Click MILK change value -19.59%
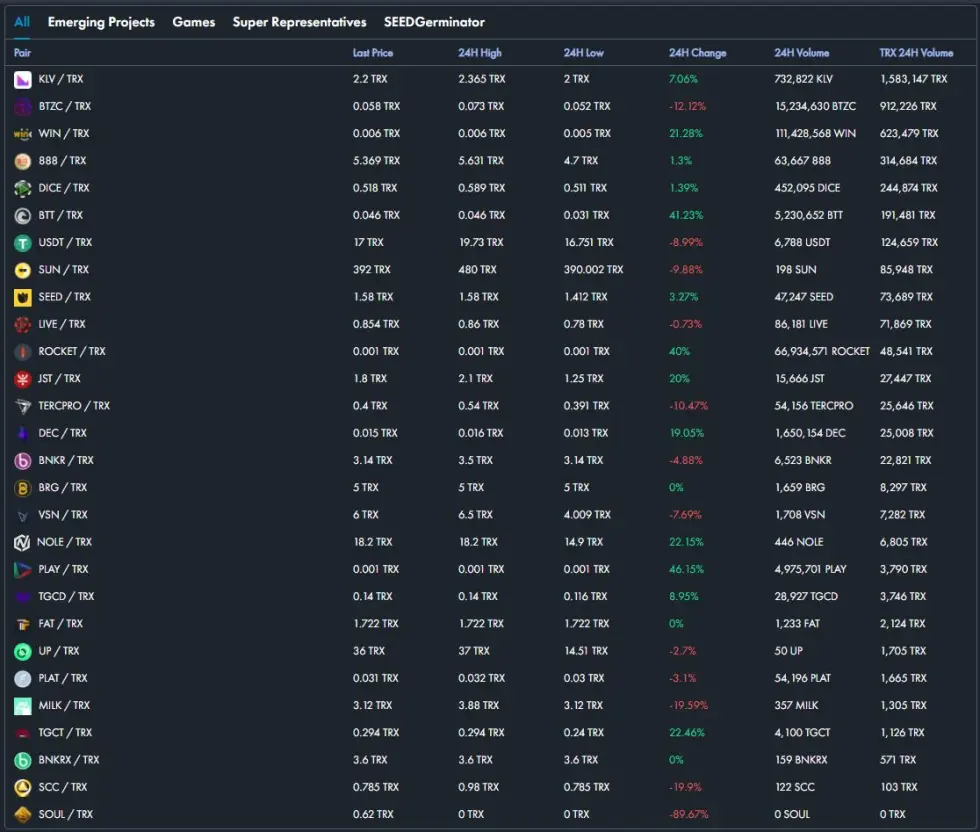The height and width of the screenshot is (832, 980). [688, 705]
